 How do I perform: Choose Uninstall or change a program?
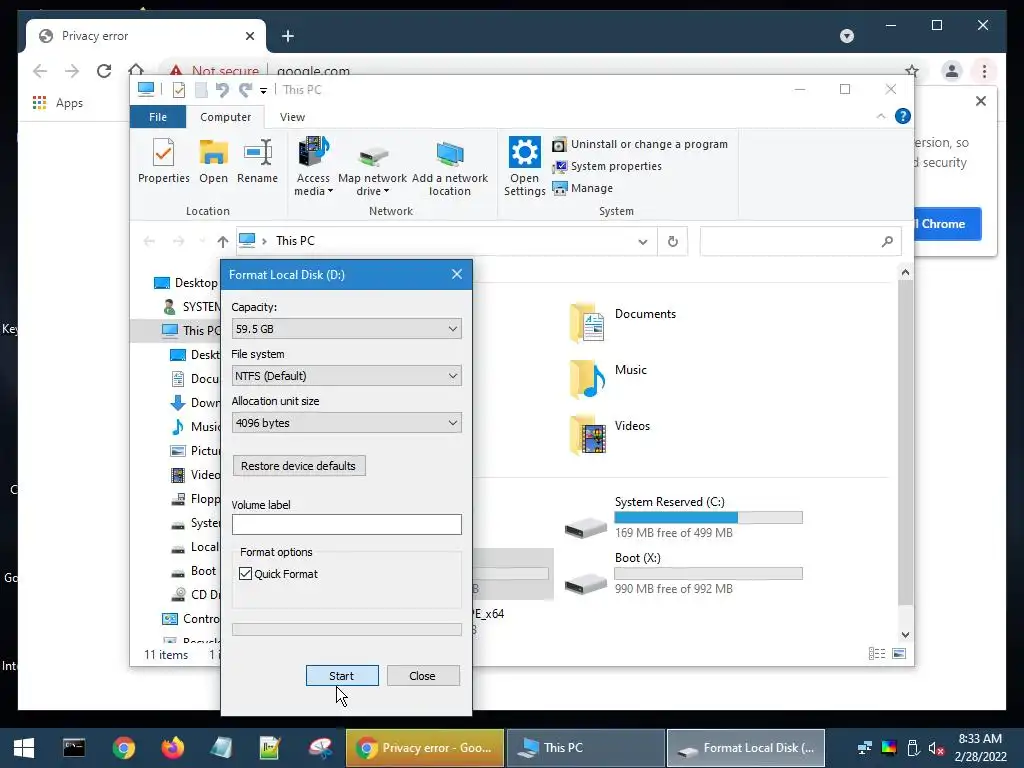640,144
